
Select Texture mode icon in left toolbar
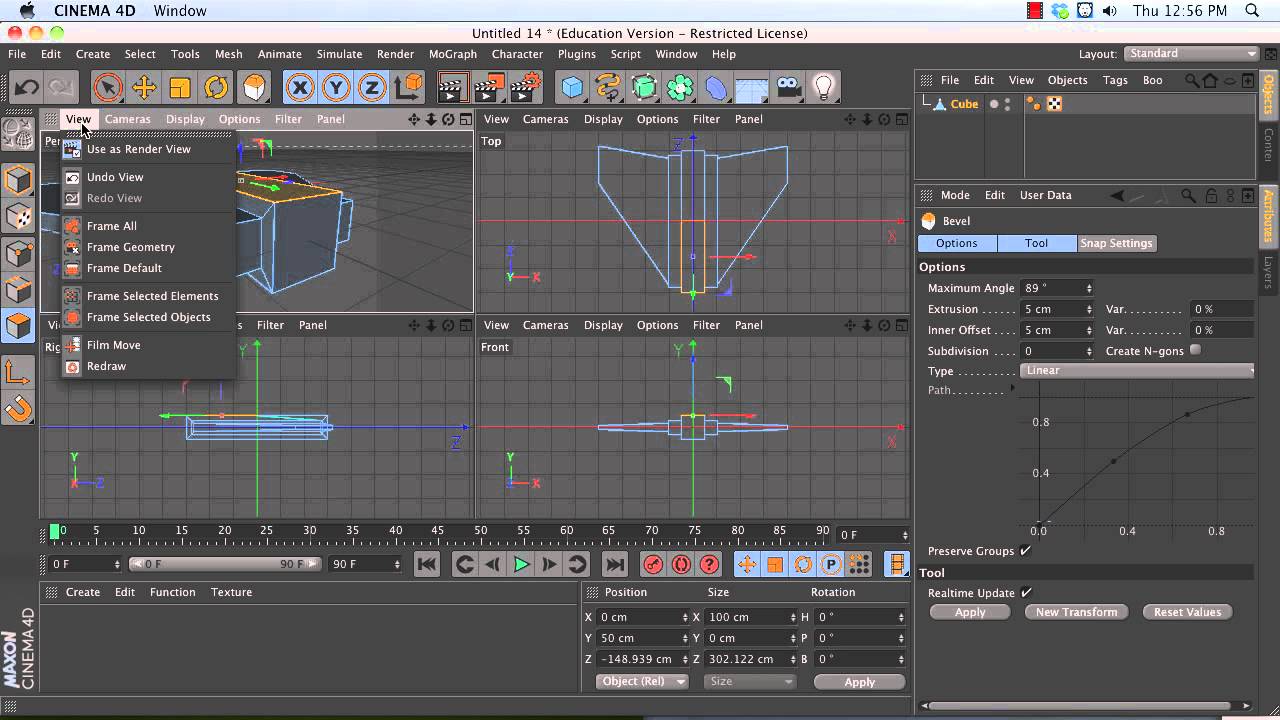coord(18,217)
